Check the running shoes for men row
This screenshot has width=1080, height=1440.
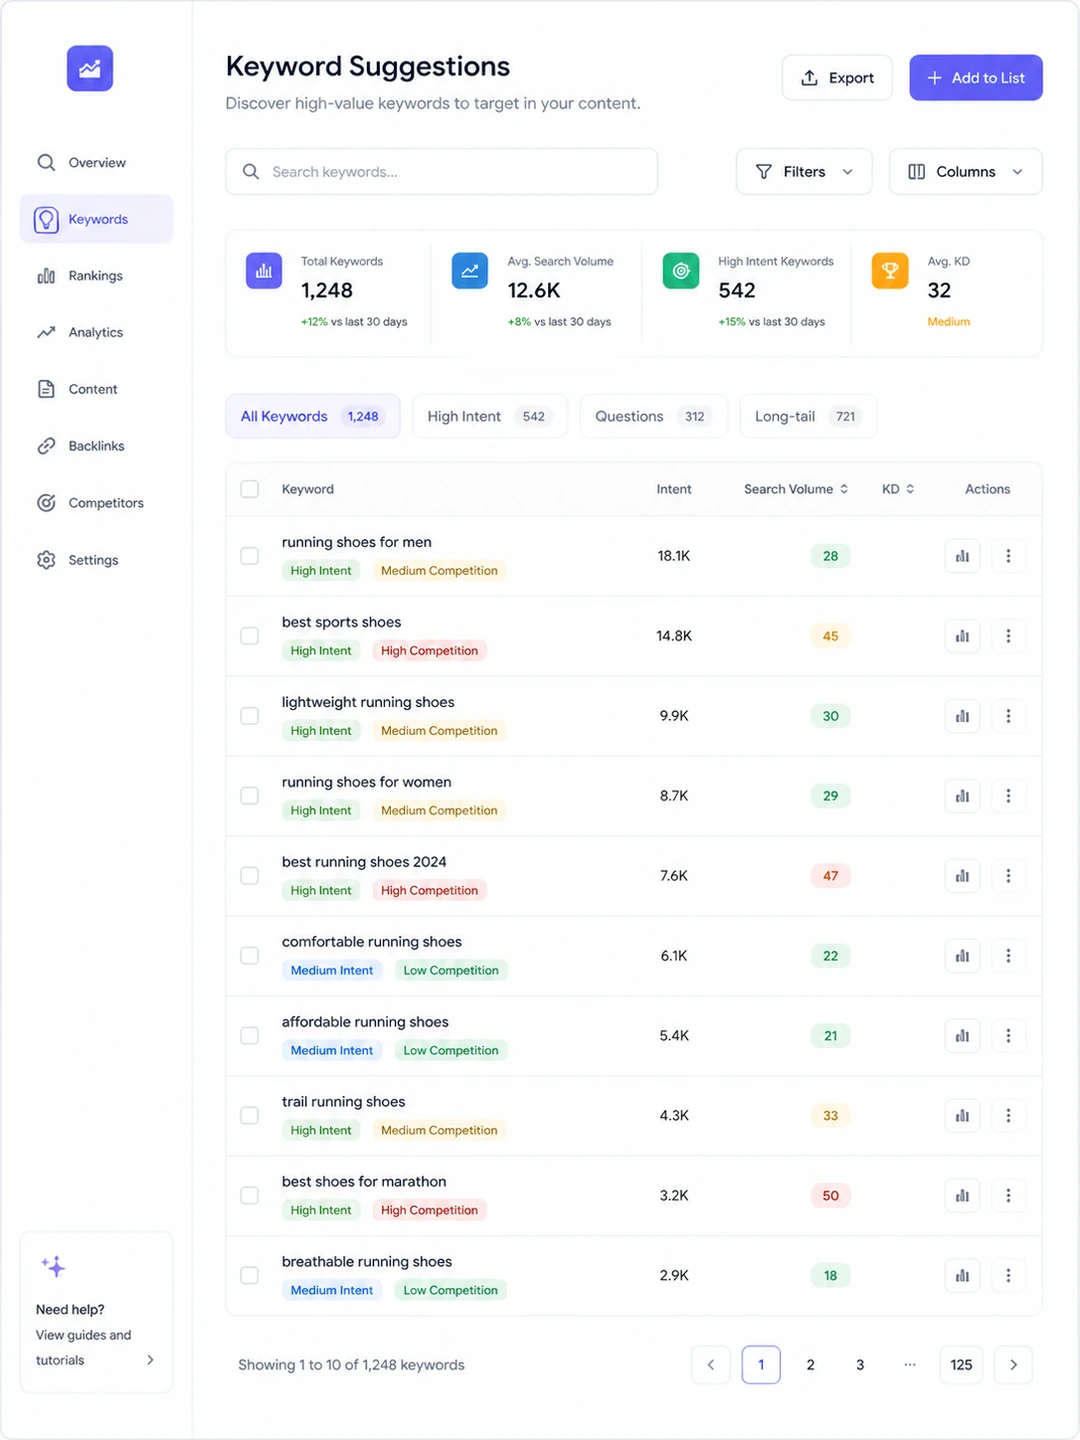tap(250, 556)
